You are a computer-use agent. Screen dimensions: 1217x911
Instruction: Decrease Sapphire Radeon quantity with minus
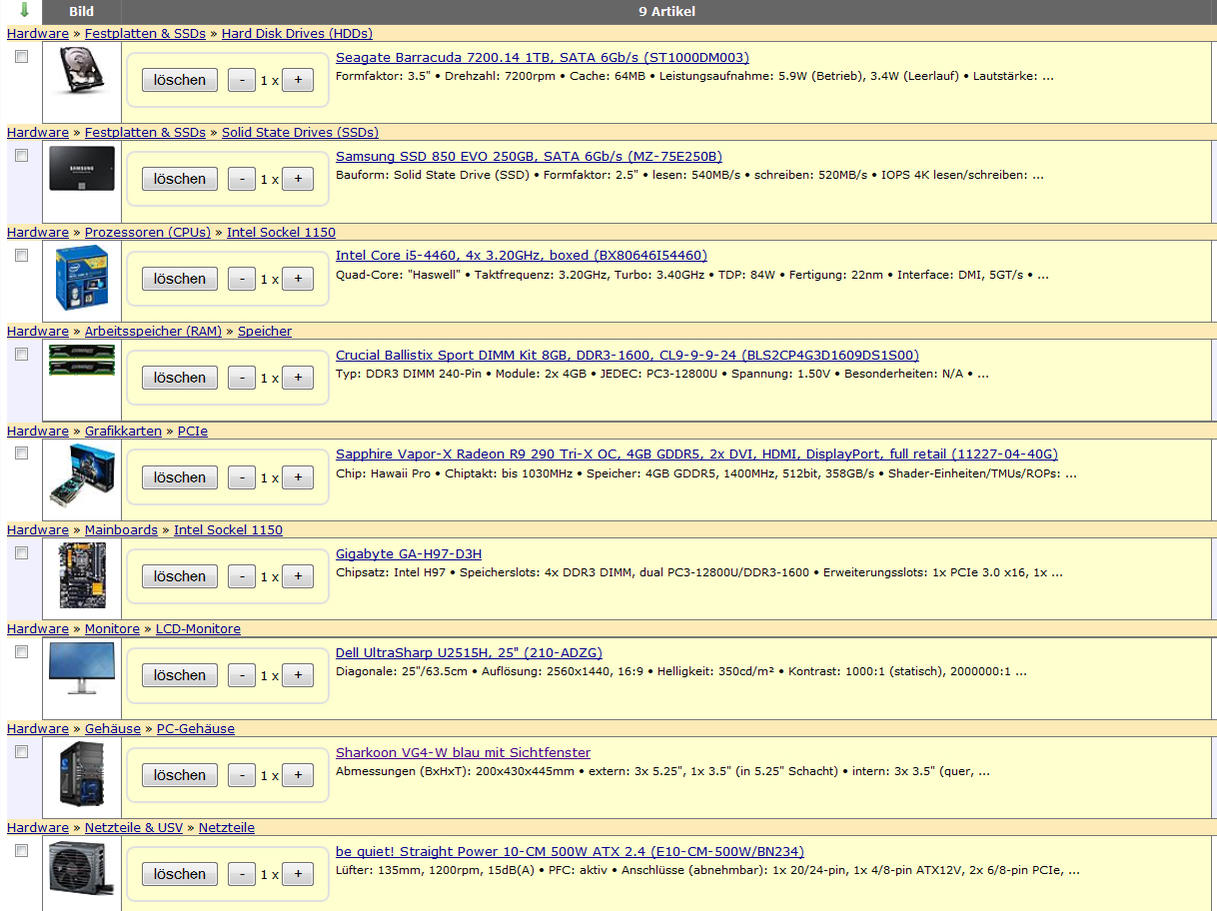tap(242, 478)
